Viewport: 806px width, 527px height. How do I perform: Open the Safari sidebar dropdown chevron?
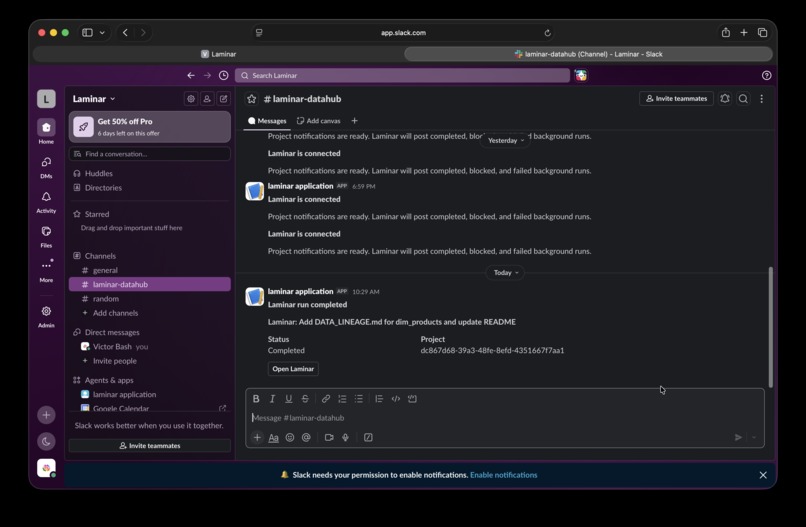102,32
